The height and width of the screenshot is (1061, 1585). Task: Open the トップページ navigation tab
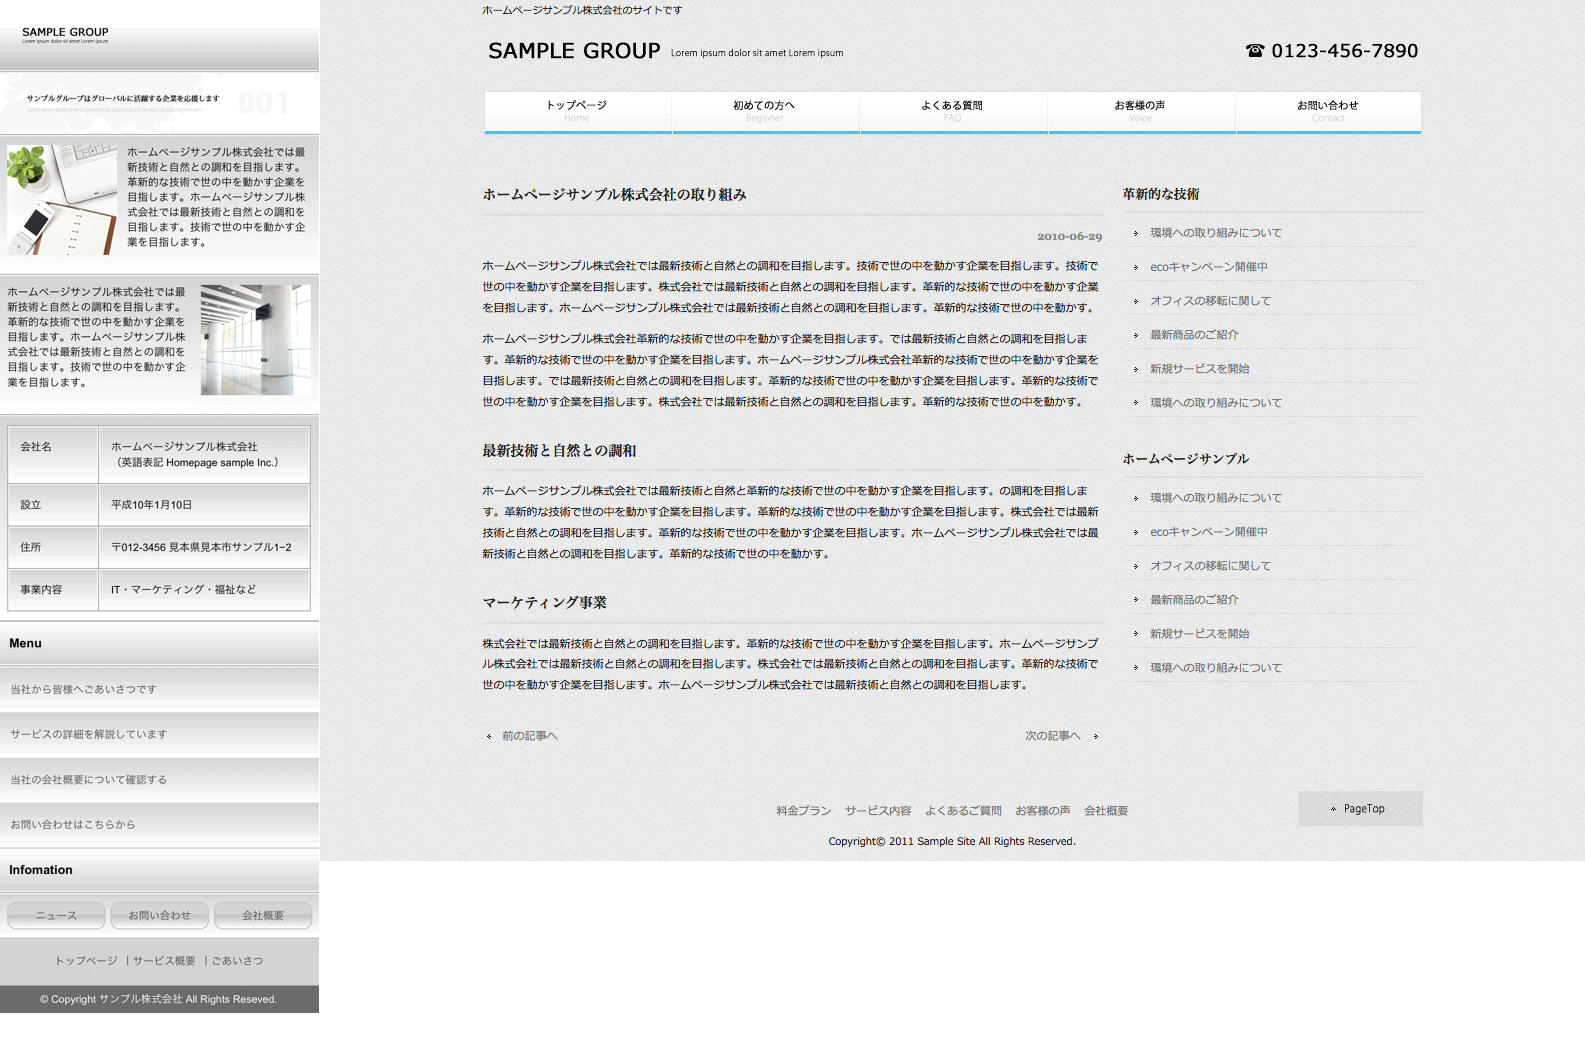tap(577, 111)
